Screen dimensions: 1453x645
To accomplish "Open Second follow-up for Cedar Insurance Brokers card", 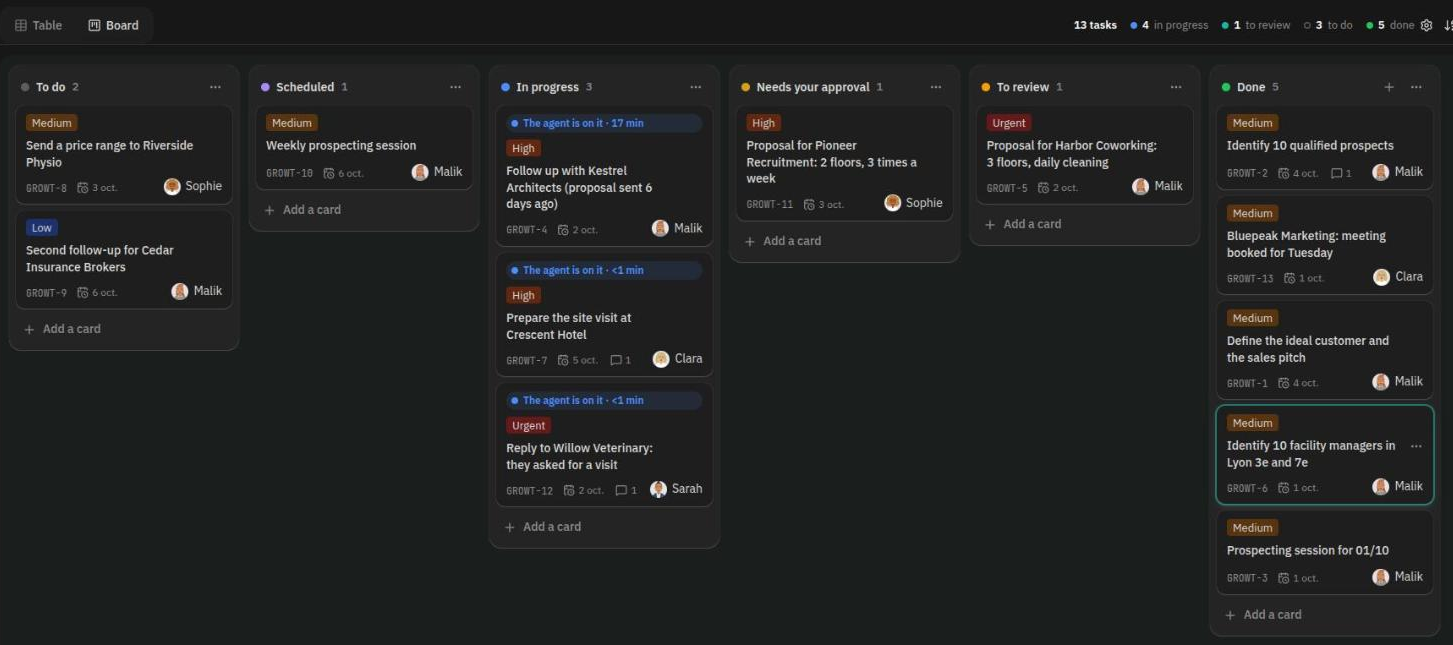I will (x=124, y=259).
